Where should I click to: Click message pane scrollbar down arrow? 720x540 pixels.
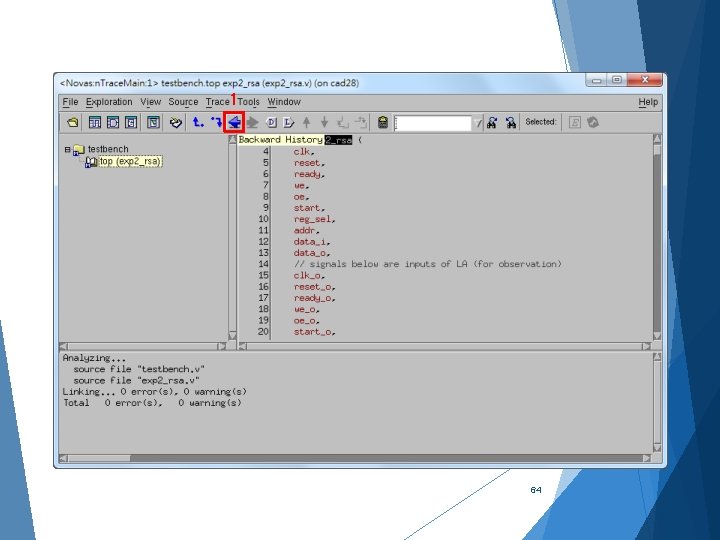(x=657, y=448)
